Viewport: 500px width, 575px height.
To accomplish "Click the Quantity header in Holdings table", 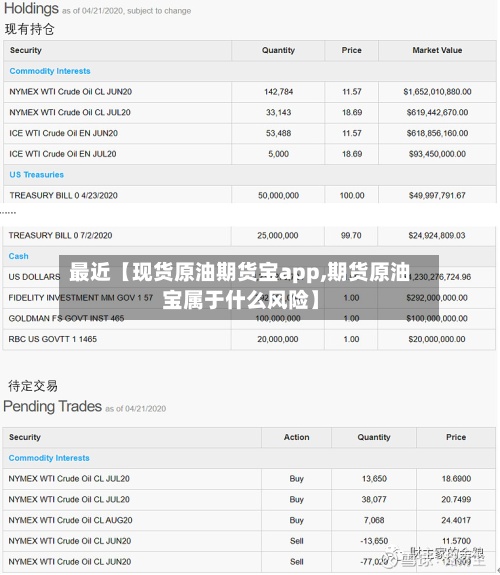I will pos(278,50).
